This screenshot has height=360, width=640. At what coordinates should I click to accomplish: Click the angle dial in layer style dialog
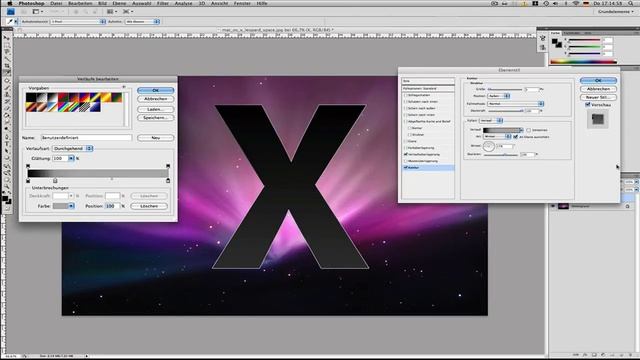pos(489,146)
